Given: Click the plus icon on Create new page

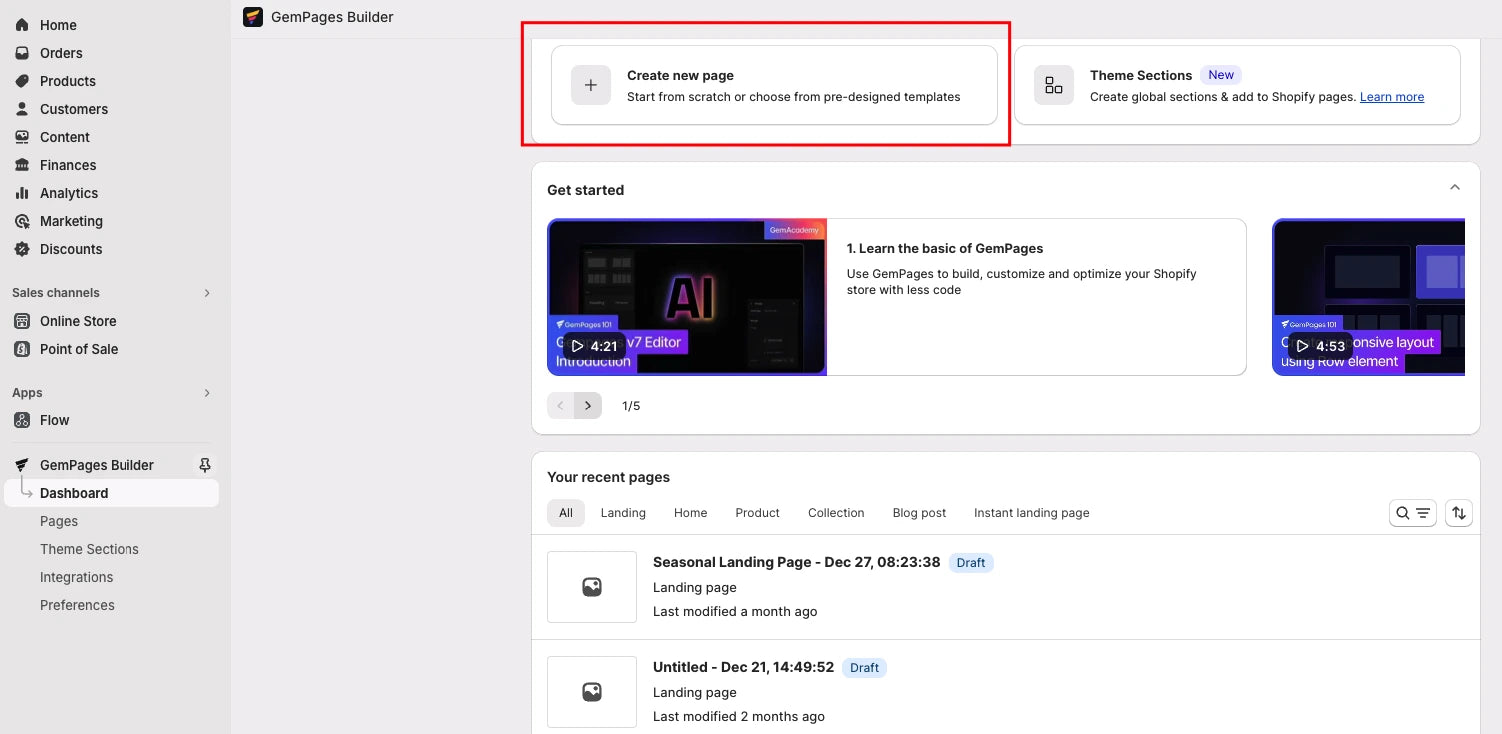Looking at the screenshot, I should coord(591,85).
